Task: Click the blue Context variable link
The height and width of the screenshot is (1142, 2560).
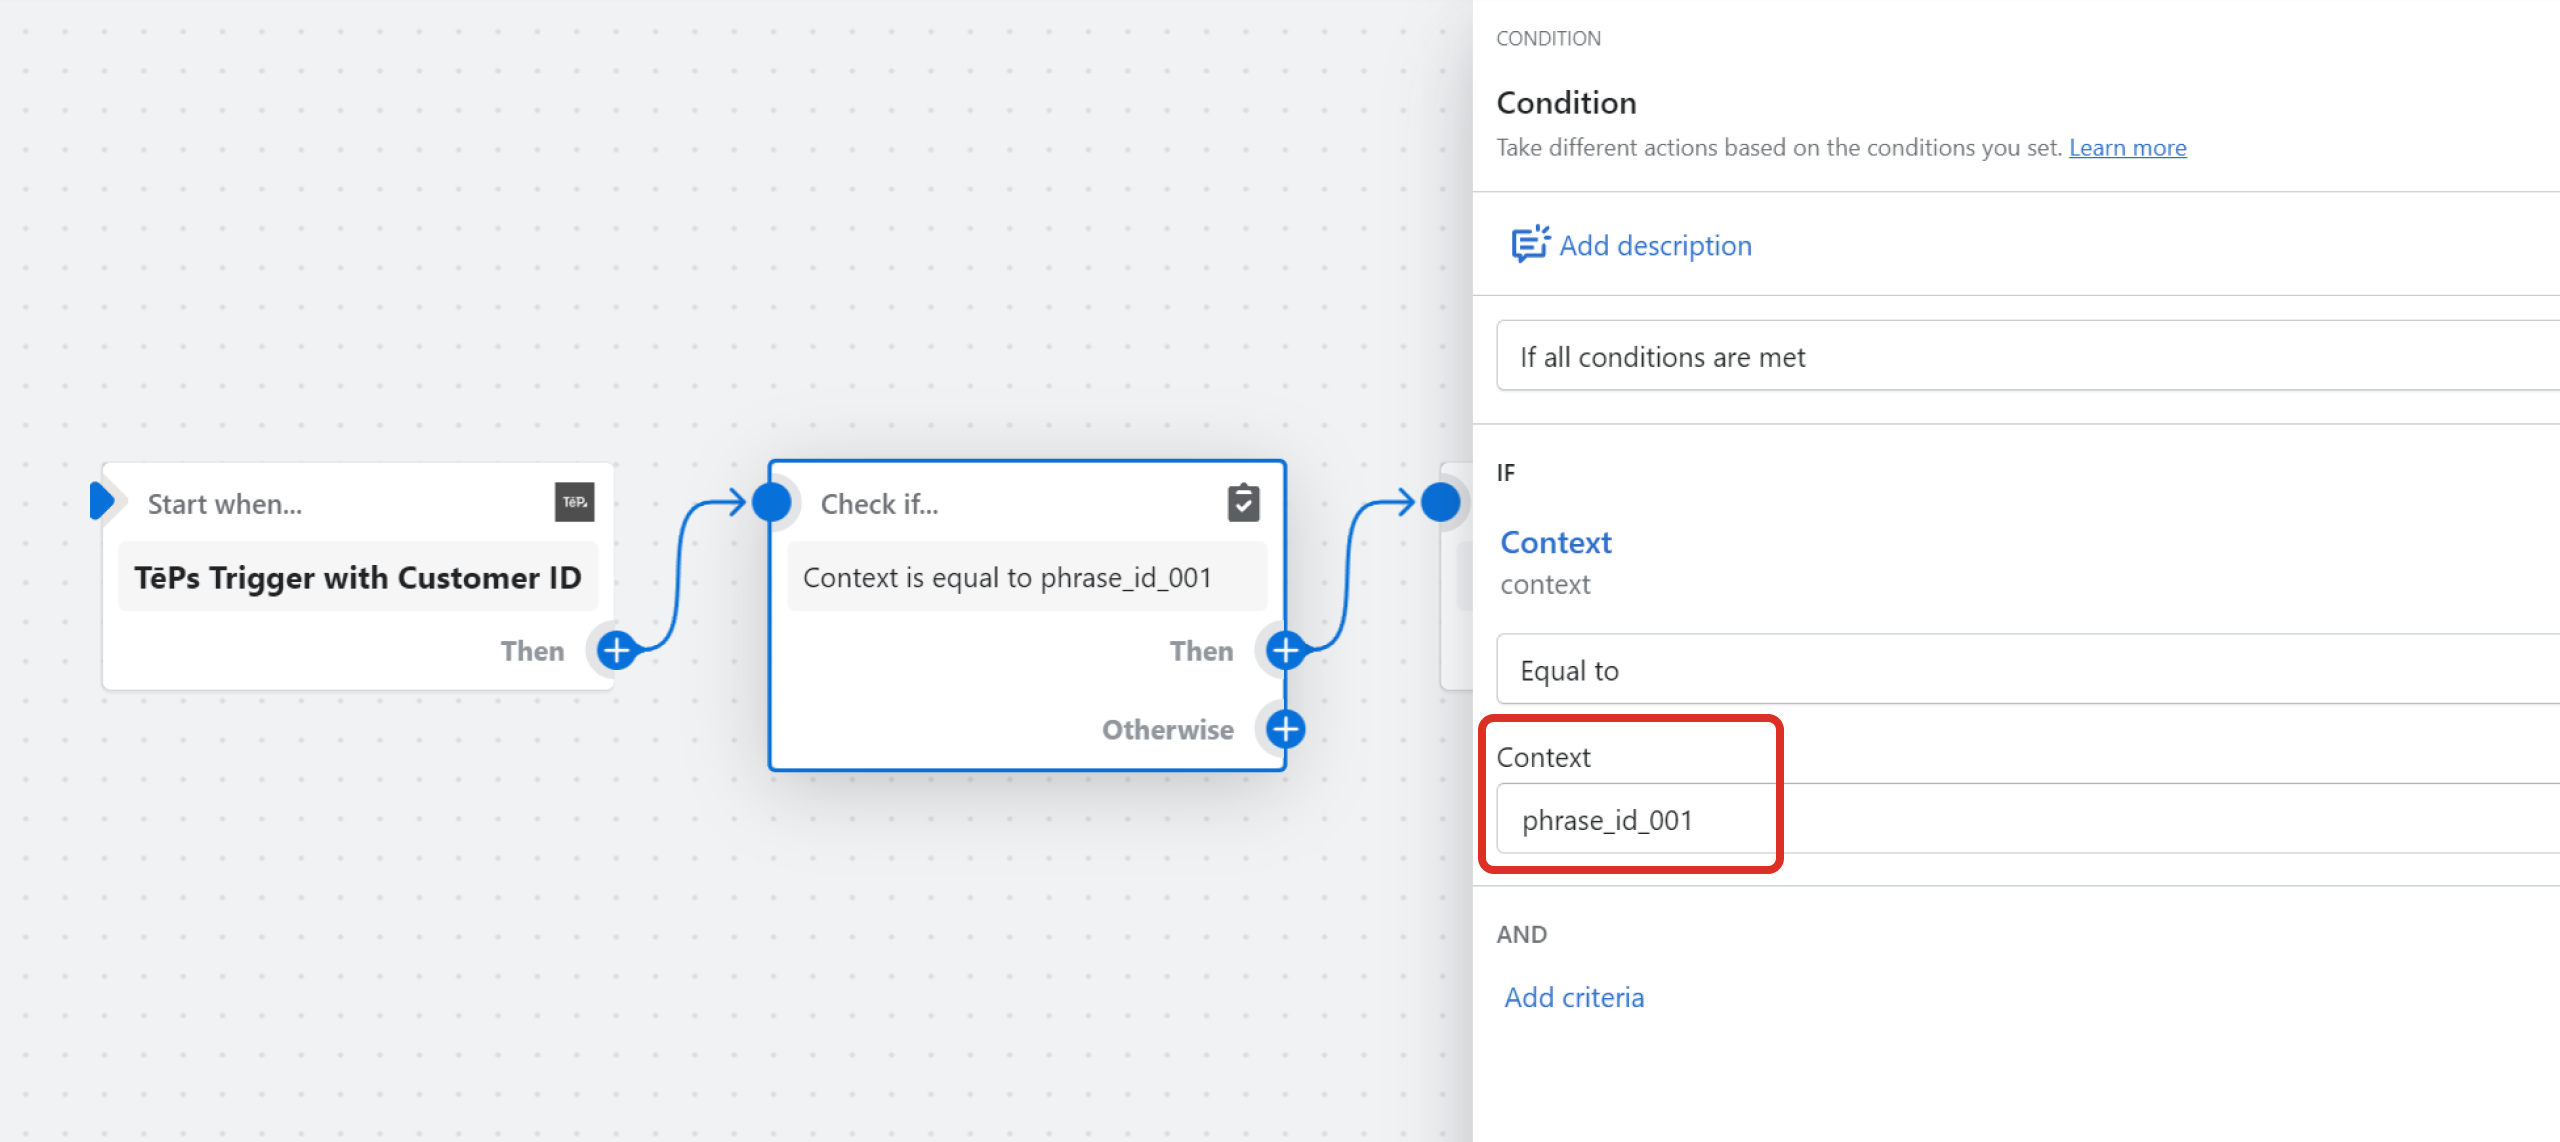Action: click(1555, 542)
